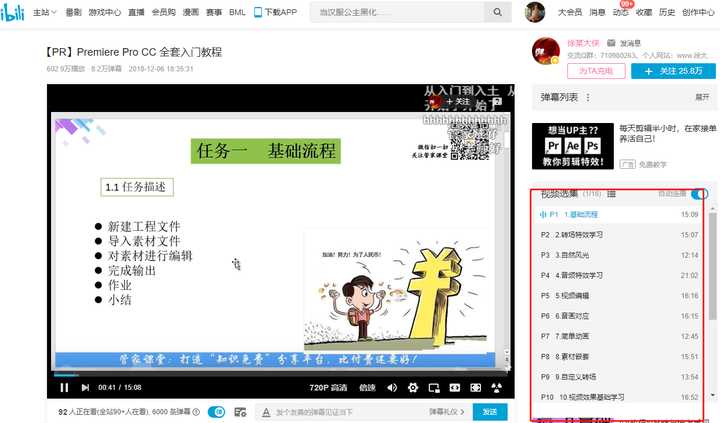Click the 为TA充电 button
This screenshot has height=423, width=720.
pos(596,71)
